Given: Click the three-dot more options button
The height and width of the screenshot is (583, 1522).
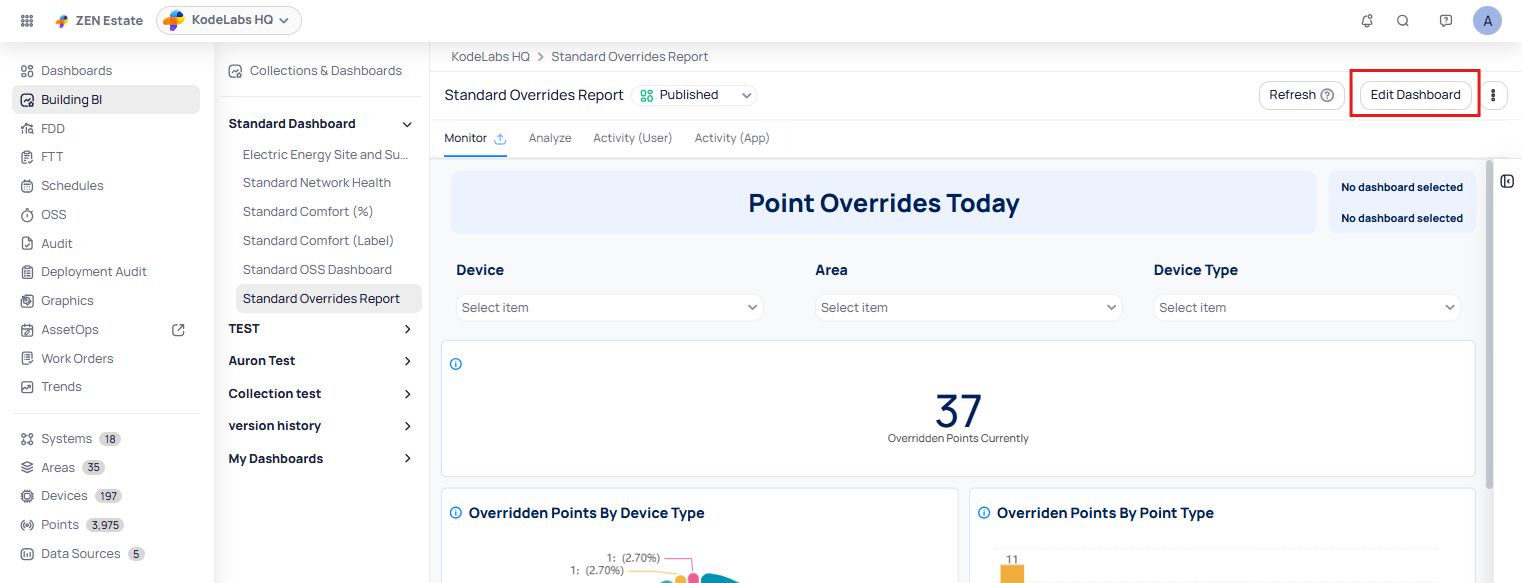Looking at the screenshot, I should (x=1493, y=95).
